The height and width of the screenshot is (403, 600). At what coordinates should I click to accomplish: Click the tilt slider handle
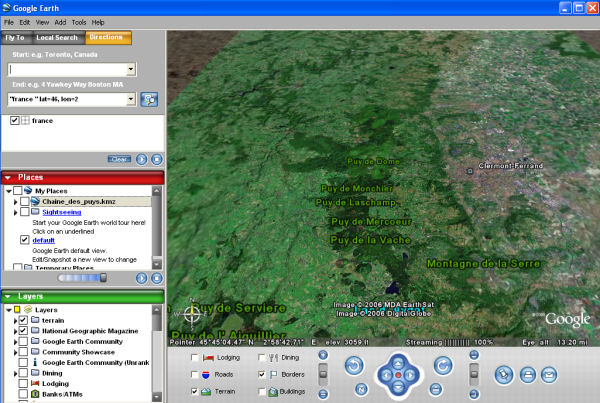[x=474, y=373]
